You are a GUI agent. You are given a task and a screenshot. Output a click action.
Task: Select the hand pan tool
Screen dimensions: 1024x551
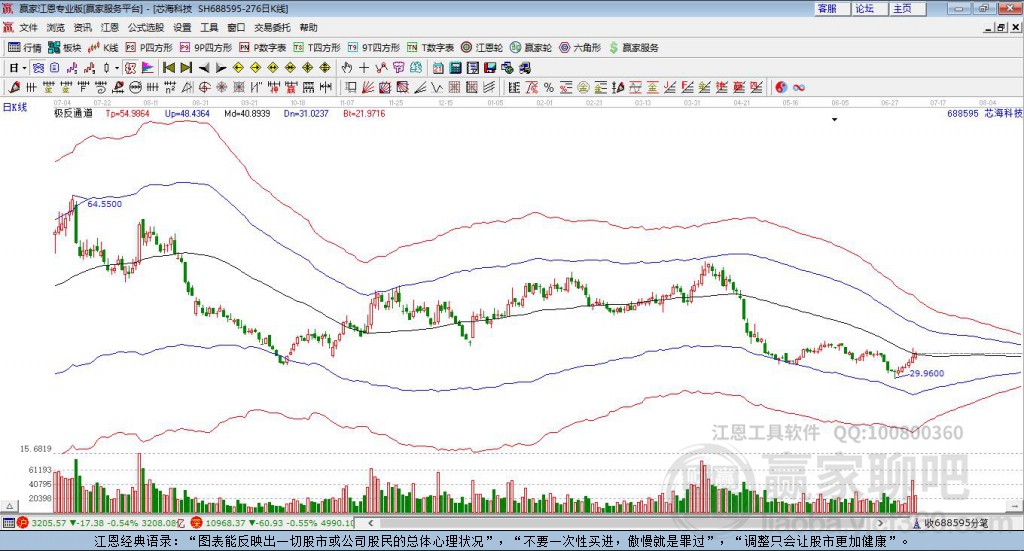click(347, 68)
